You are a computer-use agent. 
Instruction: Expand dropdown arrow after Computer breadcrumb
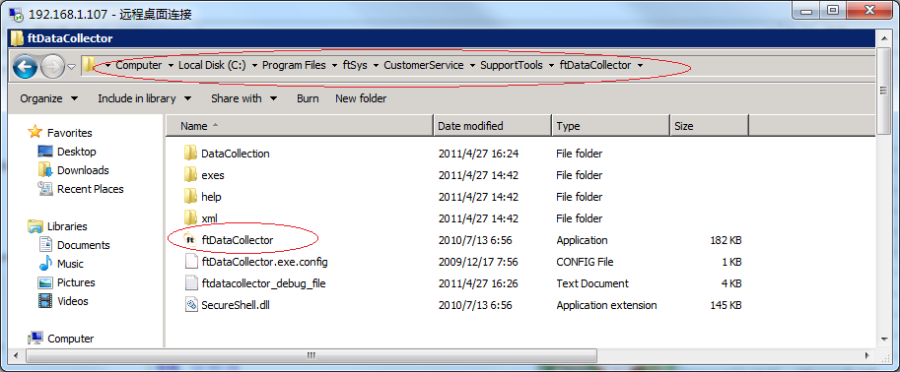(170, 65)
